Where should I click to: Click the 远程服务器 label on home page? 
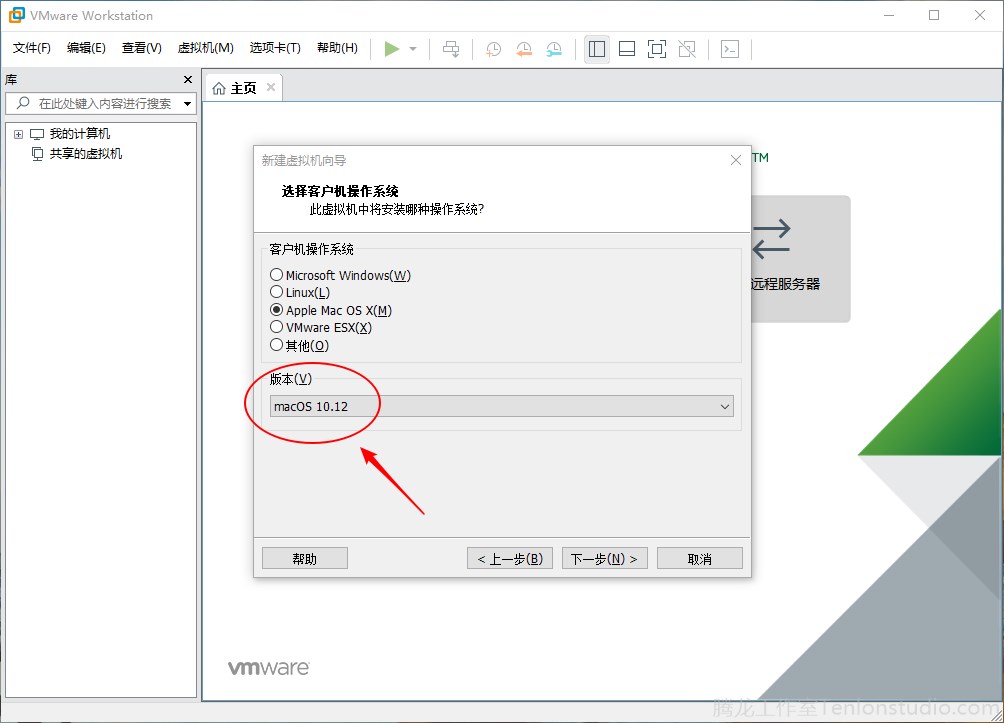tap(786, 284)
